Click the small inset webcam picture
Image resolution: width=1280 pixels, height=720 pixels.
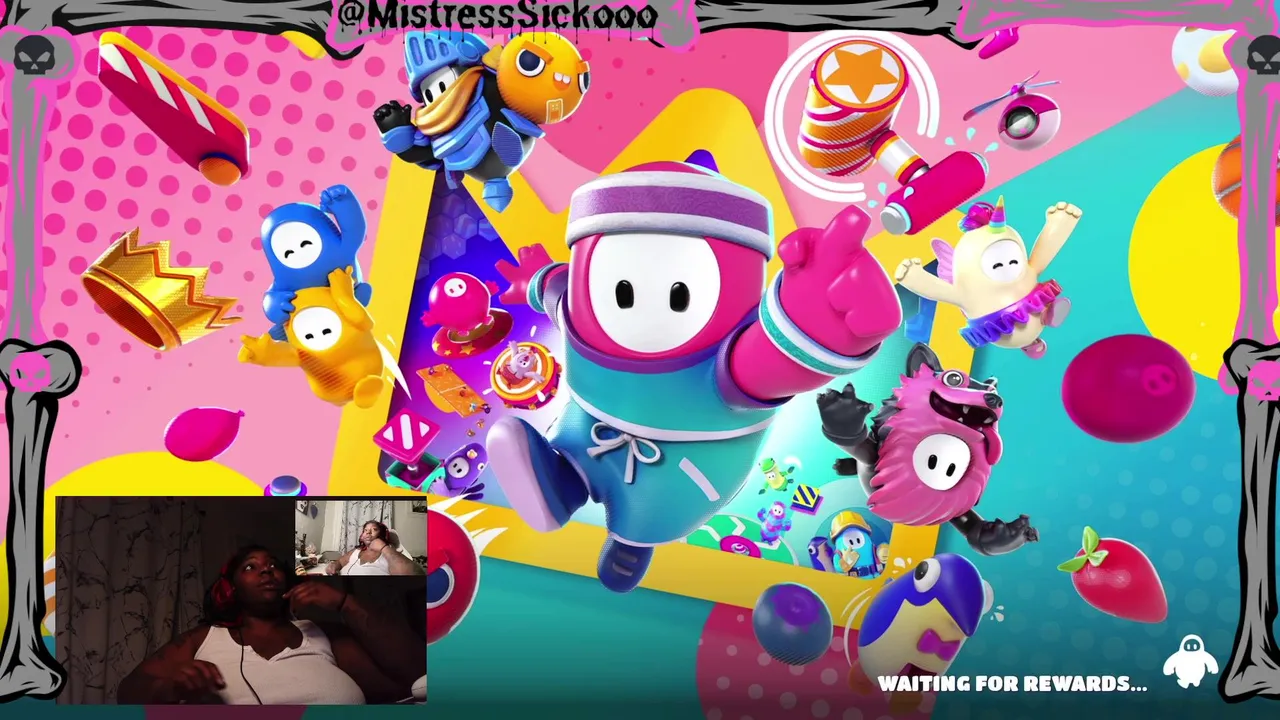[361, 538]
